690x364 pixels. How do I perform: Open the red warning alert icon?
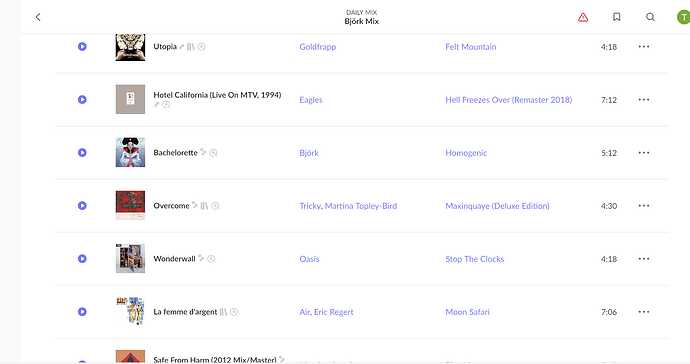583,17
